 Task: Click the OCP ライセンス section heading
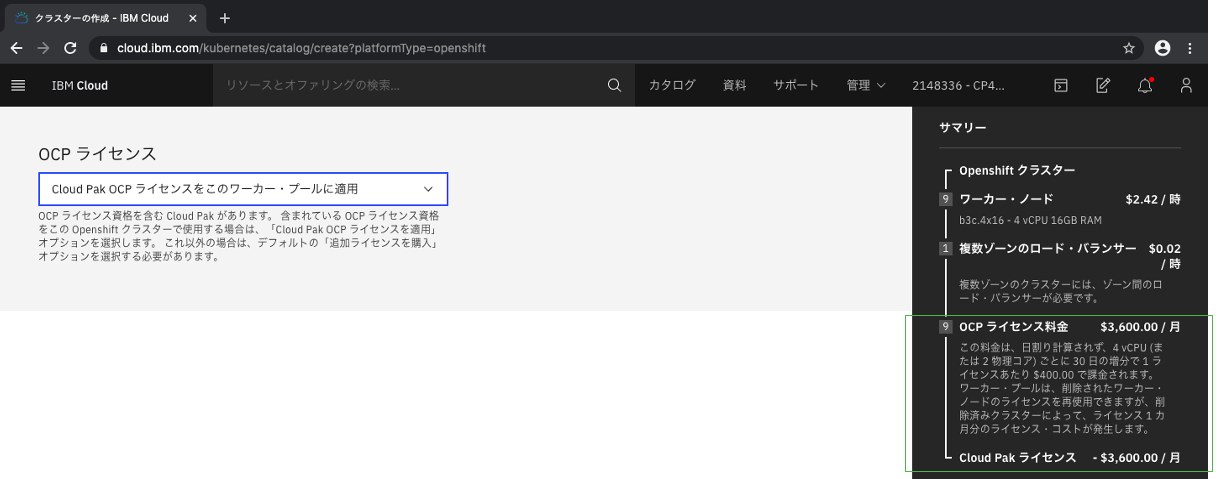(x=97, y=153)
